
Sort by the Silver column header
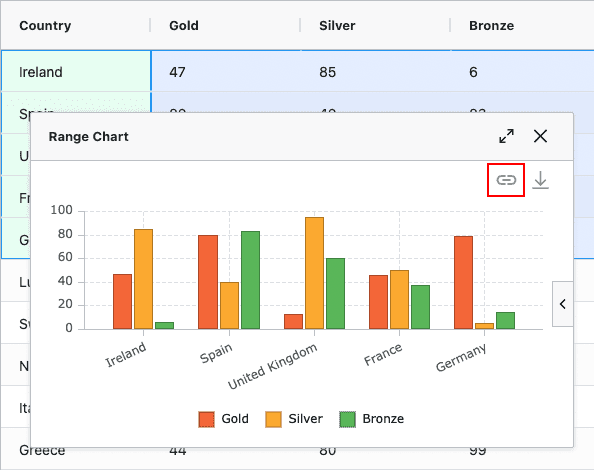point(337,25)
